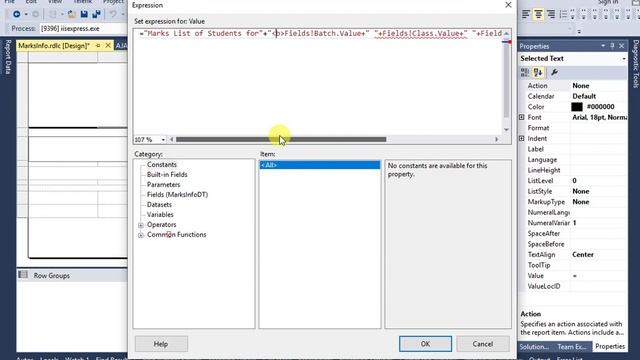
Task: Pin the Properties panel with auto-hide icon
Action: click(612, 46)
